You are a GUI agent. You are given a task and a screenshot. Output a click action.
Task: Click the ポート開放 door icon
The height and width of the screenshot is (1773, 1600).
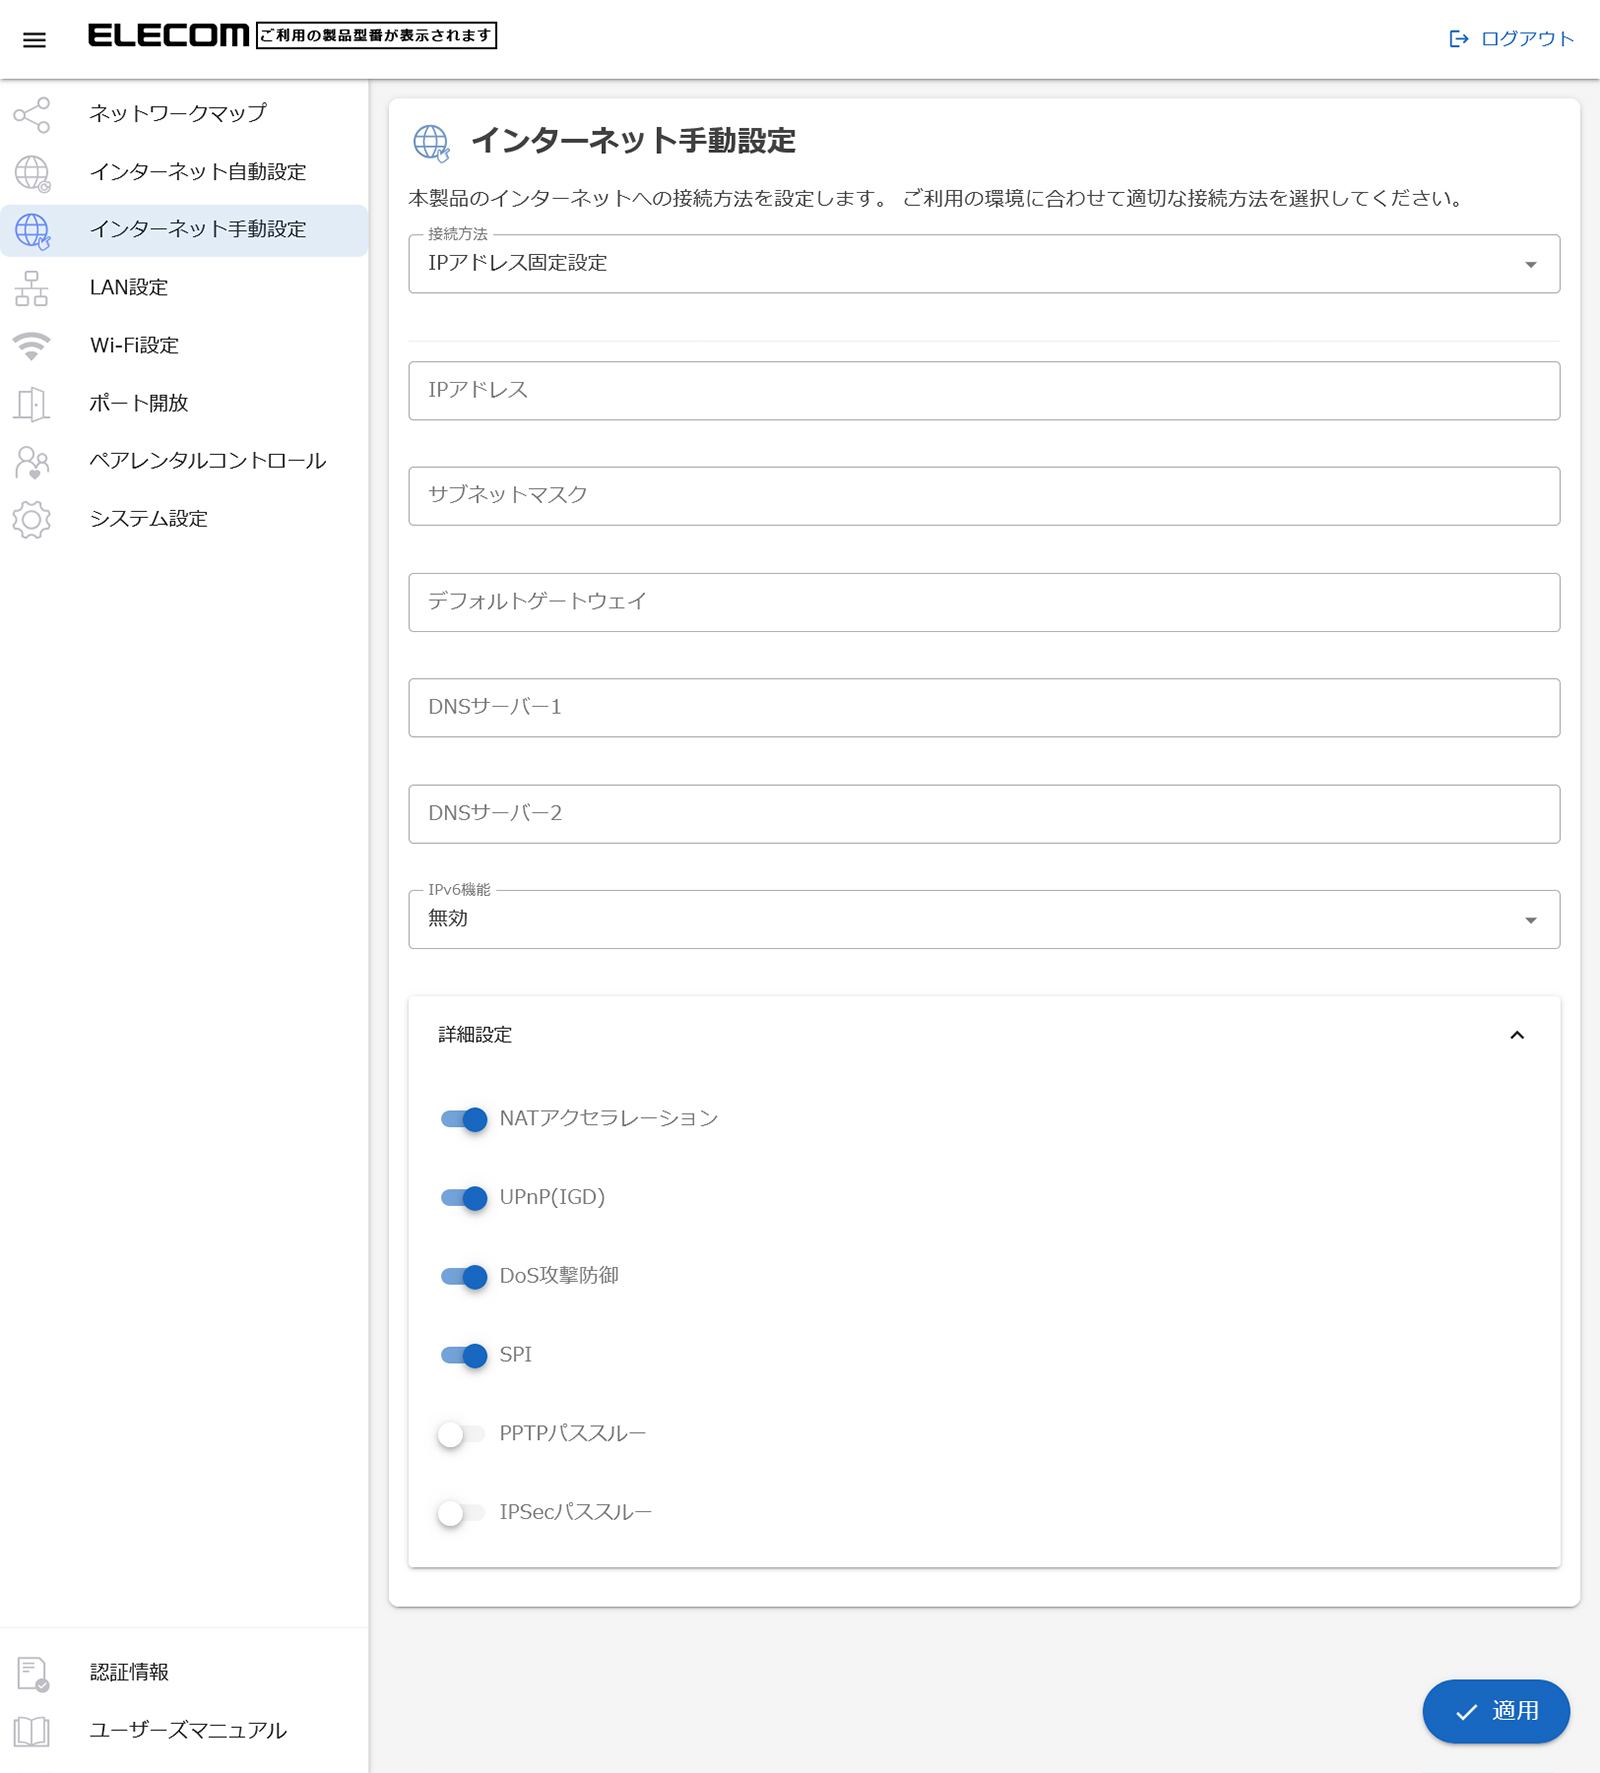coord(32,404)
